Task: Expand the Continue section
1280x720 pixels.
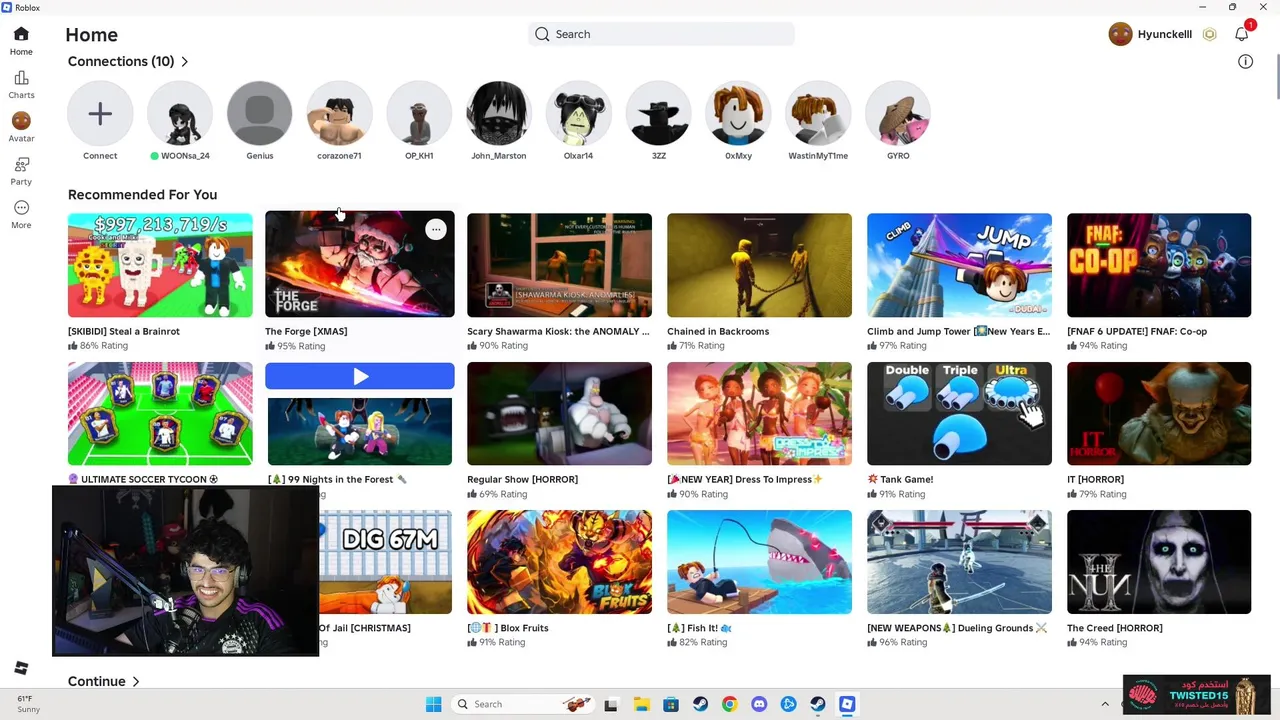Action: pos(103,681)
